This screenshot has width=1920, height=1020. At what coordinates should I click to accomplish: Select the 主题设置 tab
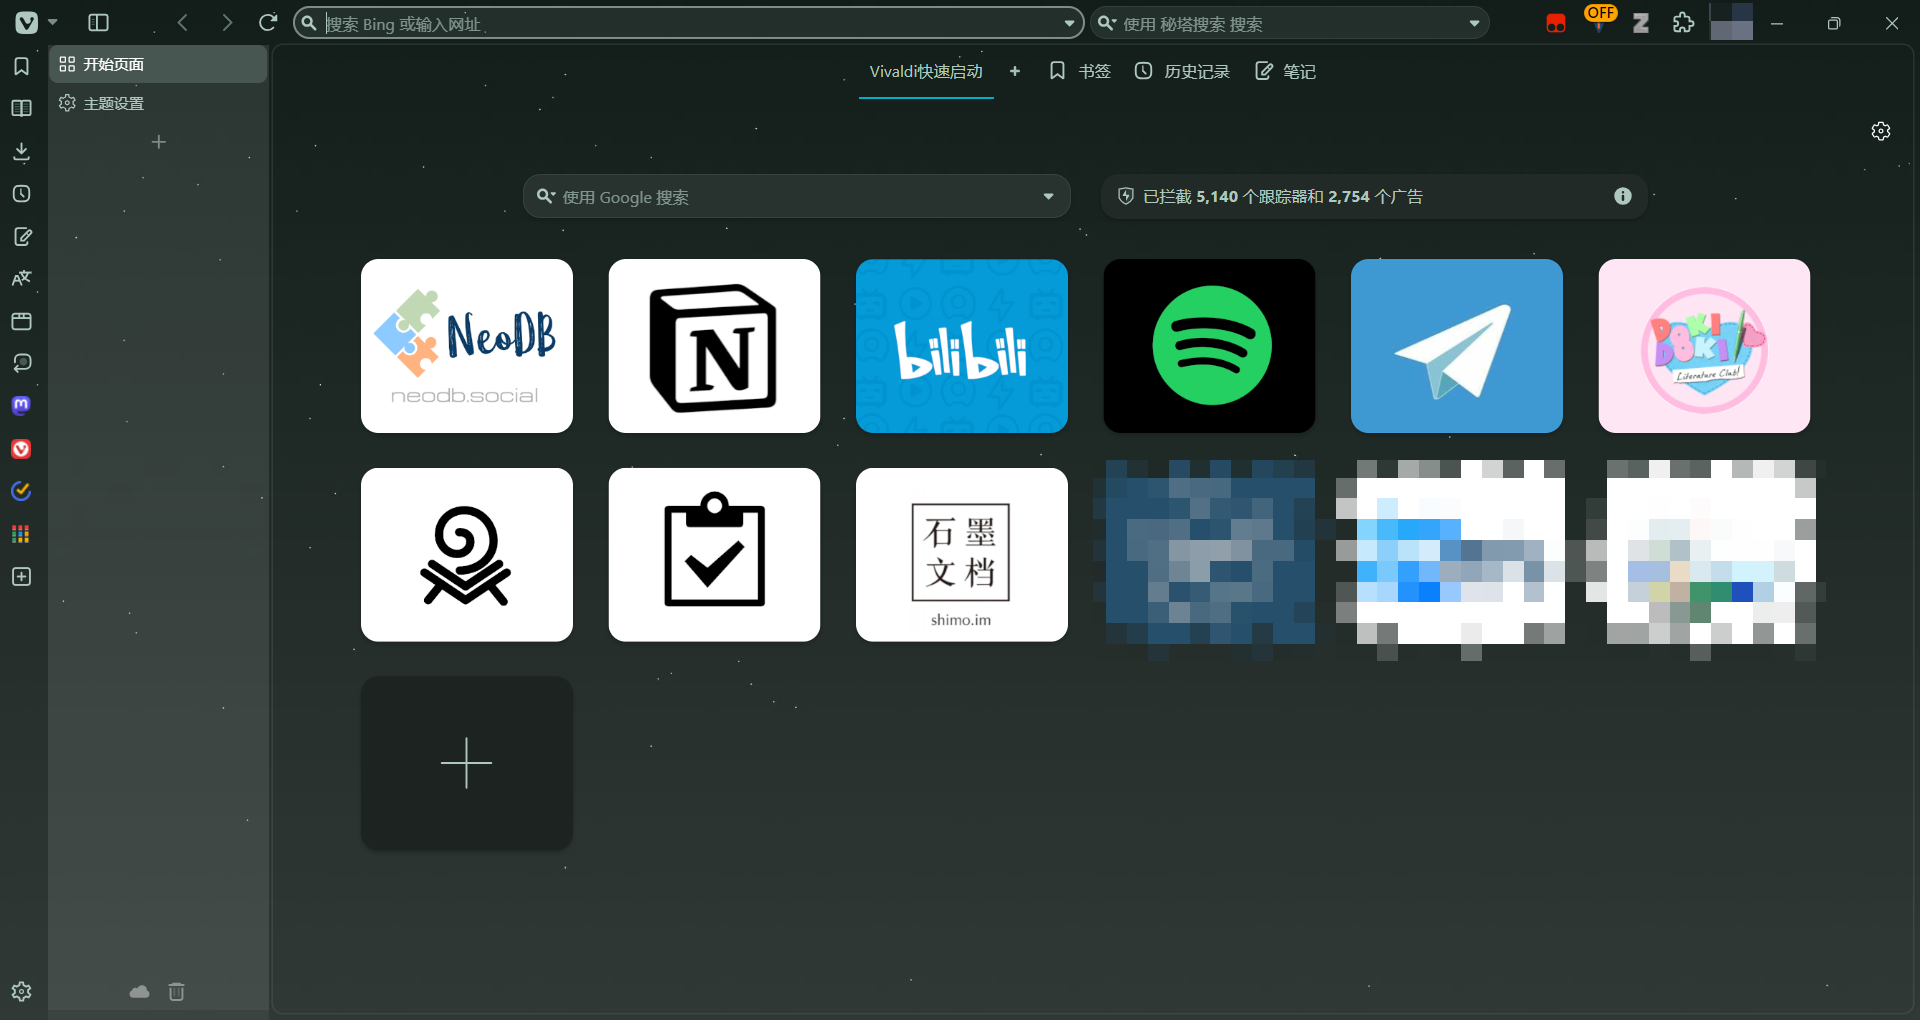pyautogui.click(x=158, y=103)
